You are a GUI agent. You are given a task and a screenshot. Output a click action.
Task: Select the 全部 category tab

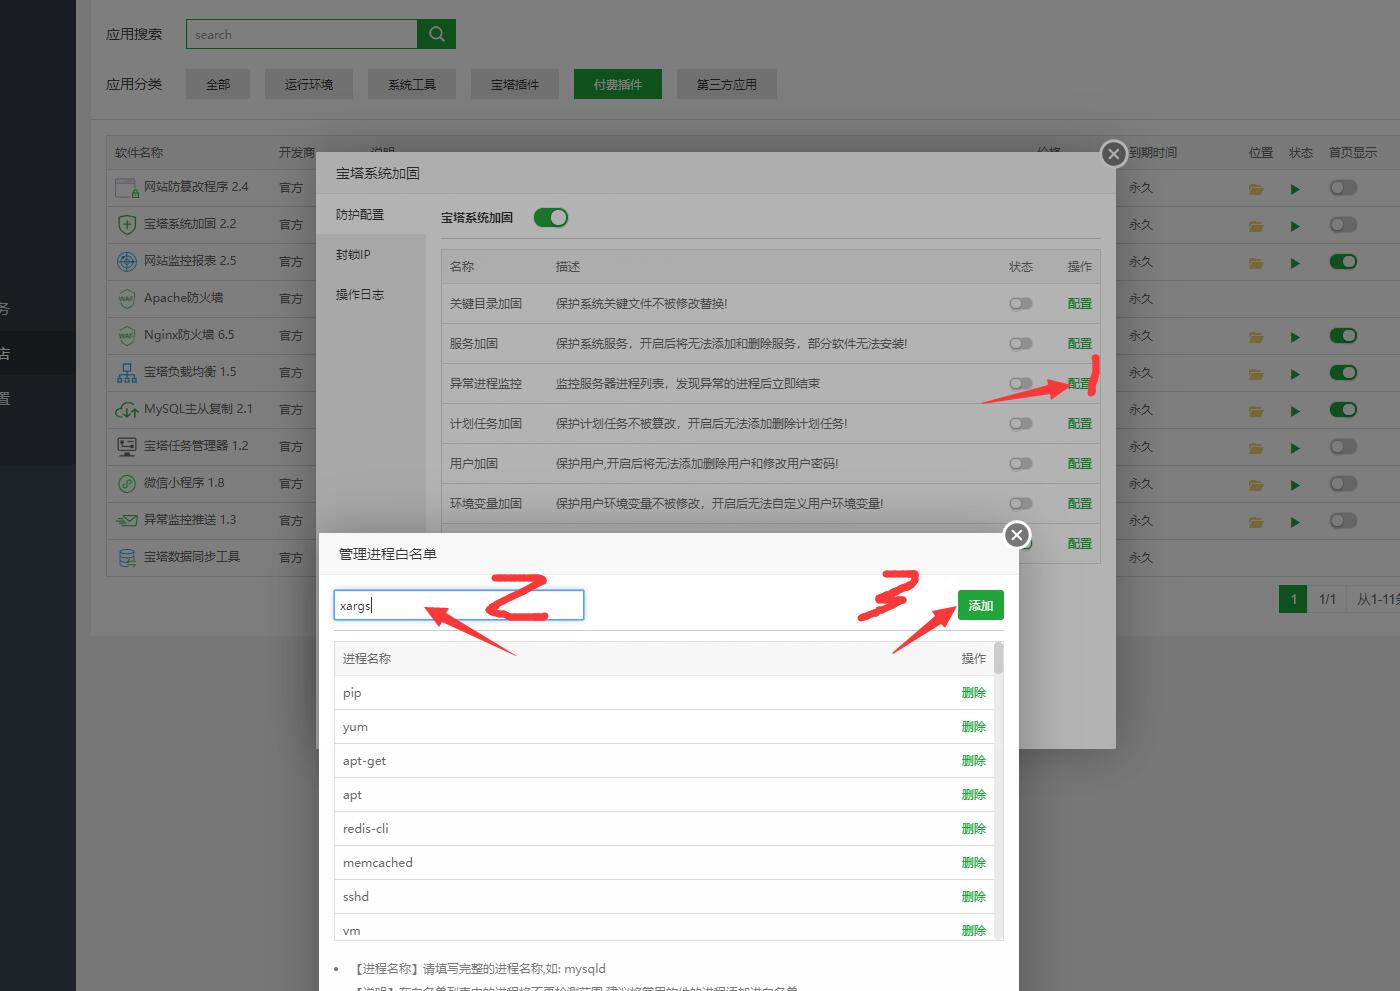click(218, 84)
